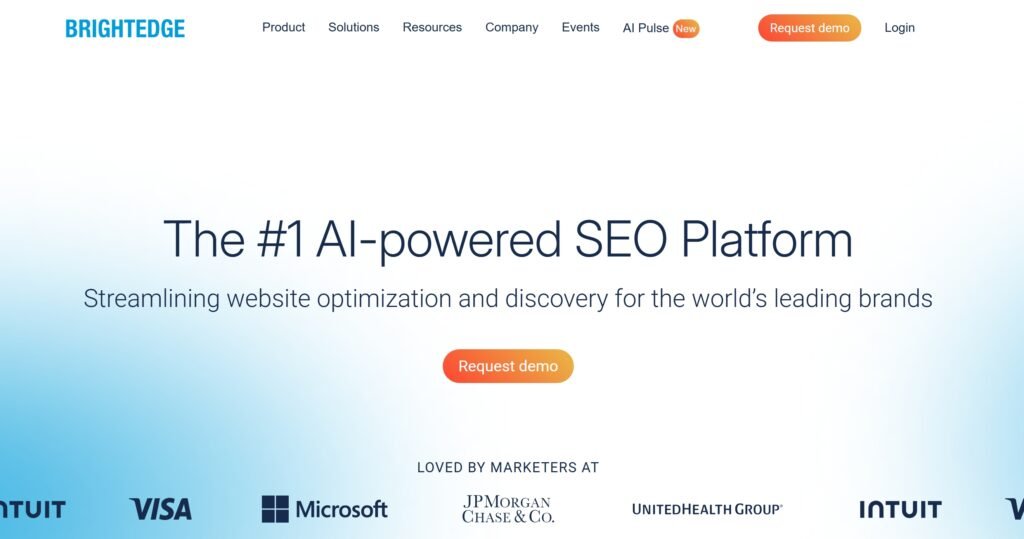
Task: Click the JPMorgan Chase & Co. logo
Action: (507, 509)
